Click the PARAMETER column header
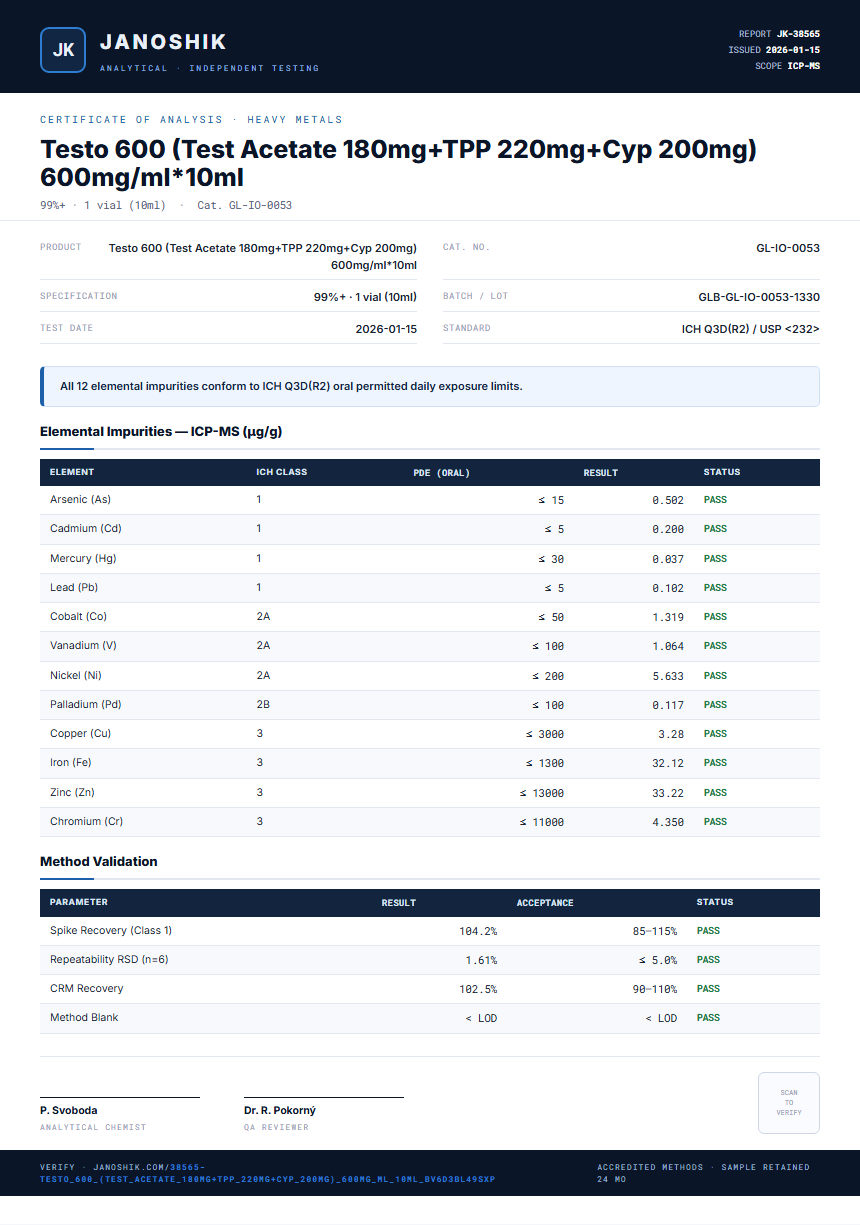Viewport: 860px width, 1225px height. [79, 902]
